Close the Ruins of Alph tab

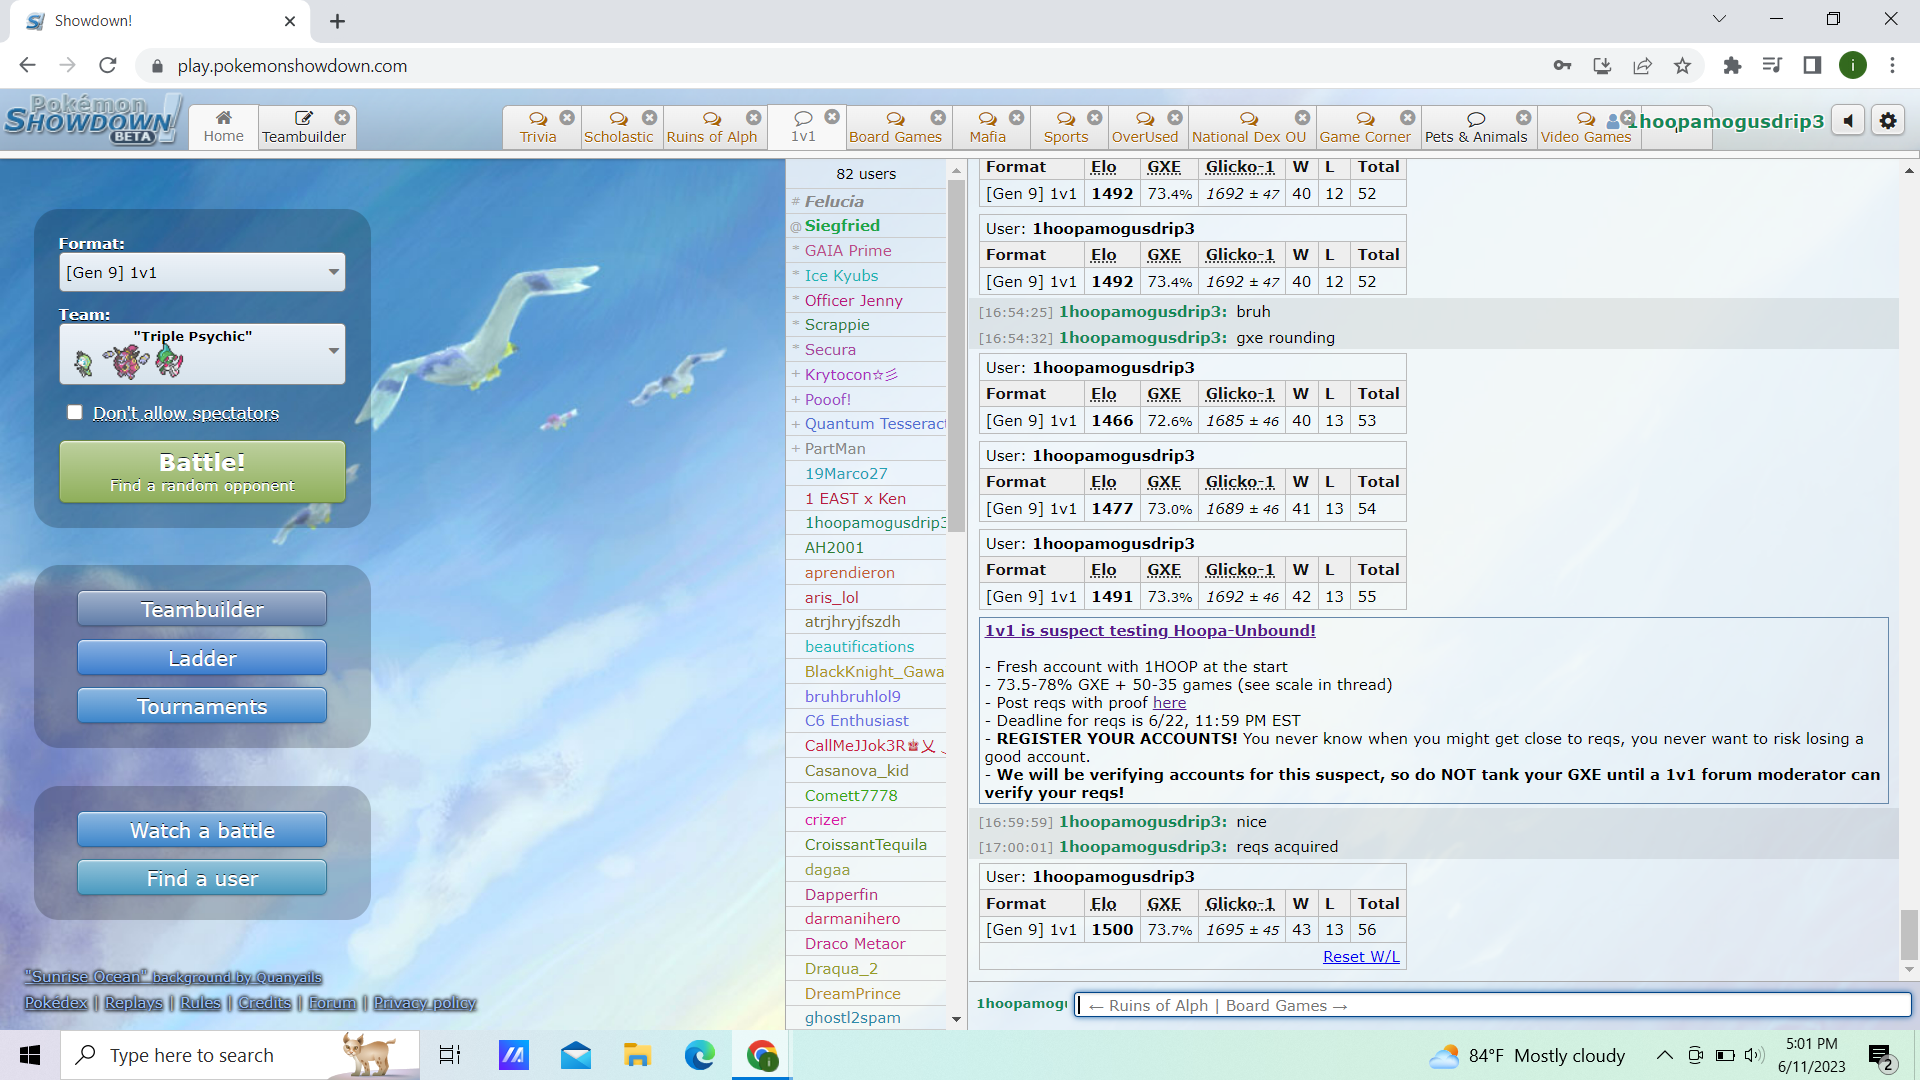(754, 117)
